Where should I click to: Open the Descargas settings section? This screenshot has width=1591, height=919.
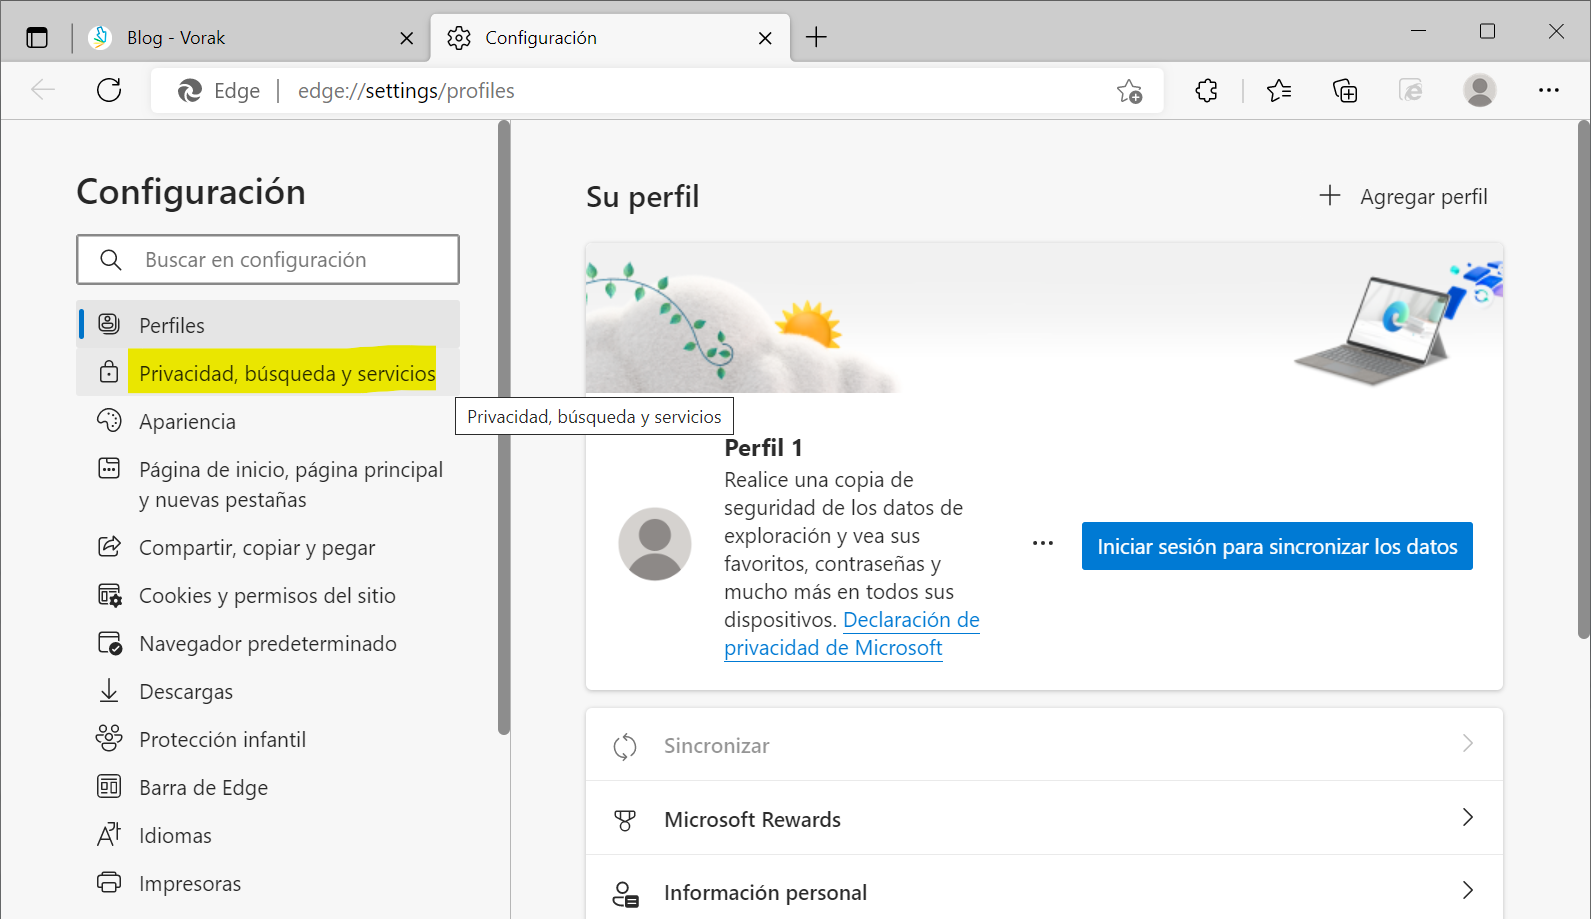[x=268, y=691]
